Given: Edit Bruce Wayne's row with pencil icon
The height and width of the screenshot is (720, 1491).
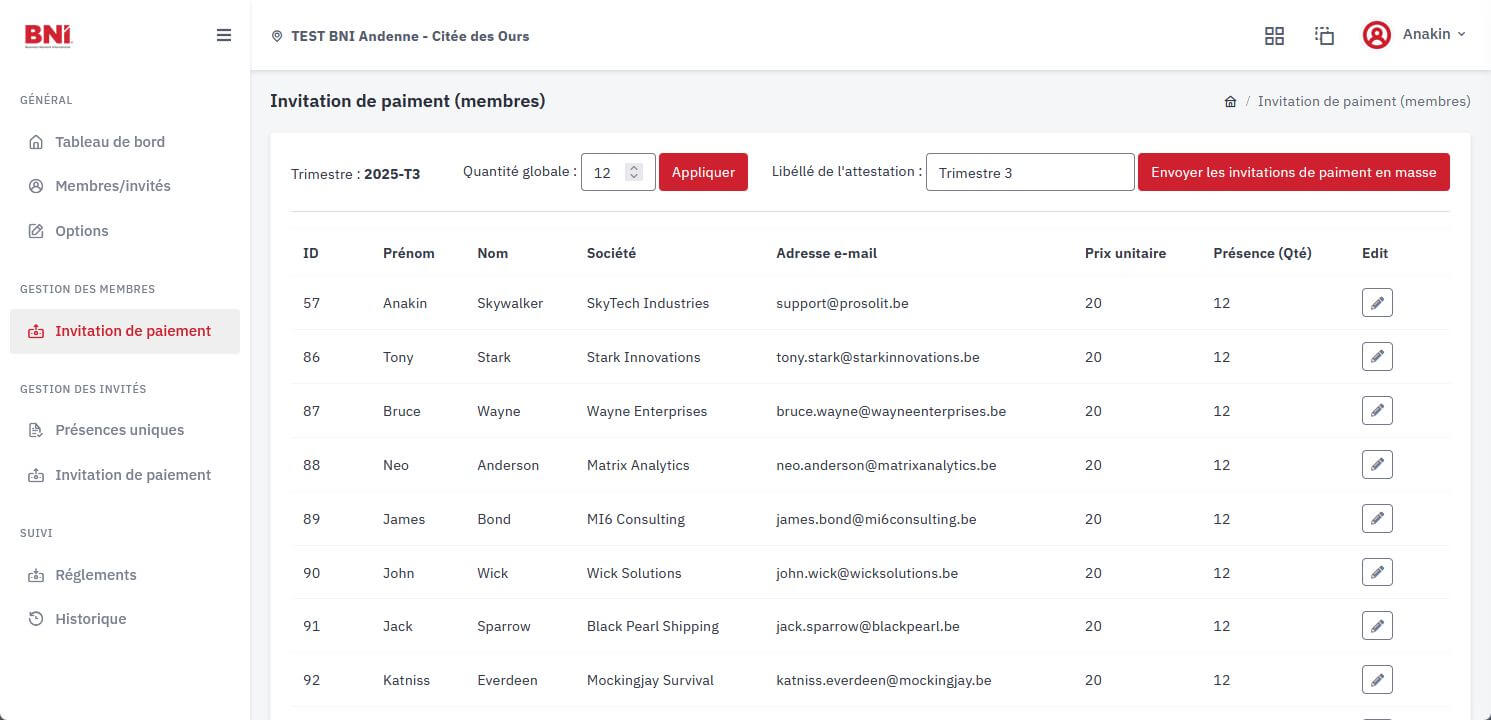Looking at the screenshot, I should click(x=1377, y=411).
